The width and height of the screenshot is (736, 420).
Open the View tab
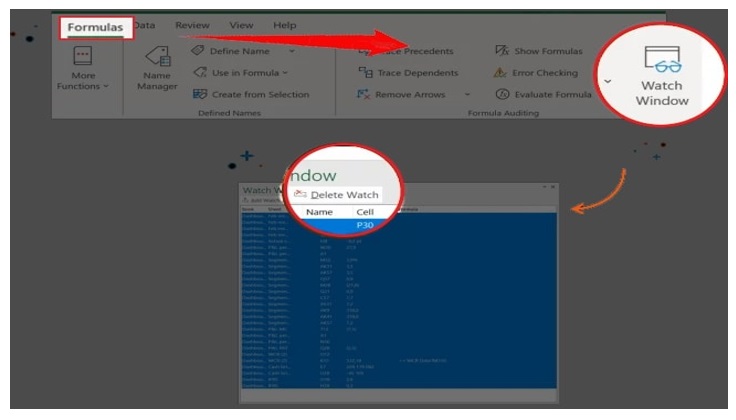[x=241, y=25]
